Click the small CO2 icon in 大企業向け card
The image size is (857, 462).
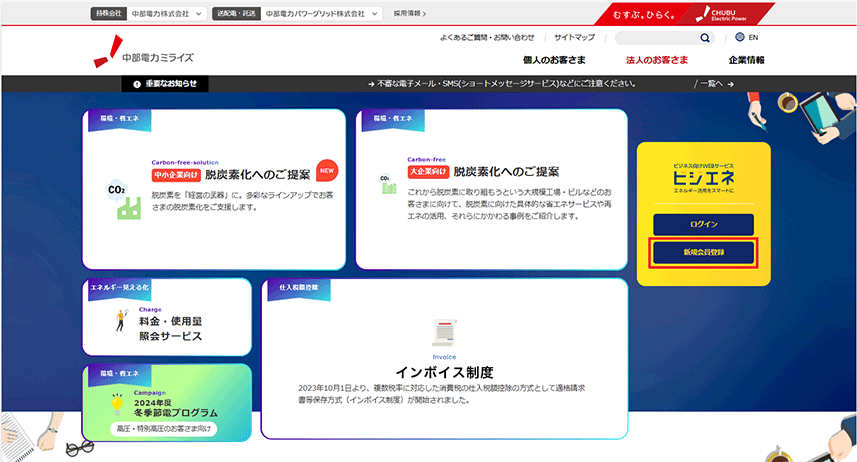(x=388, y=185)
